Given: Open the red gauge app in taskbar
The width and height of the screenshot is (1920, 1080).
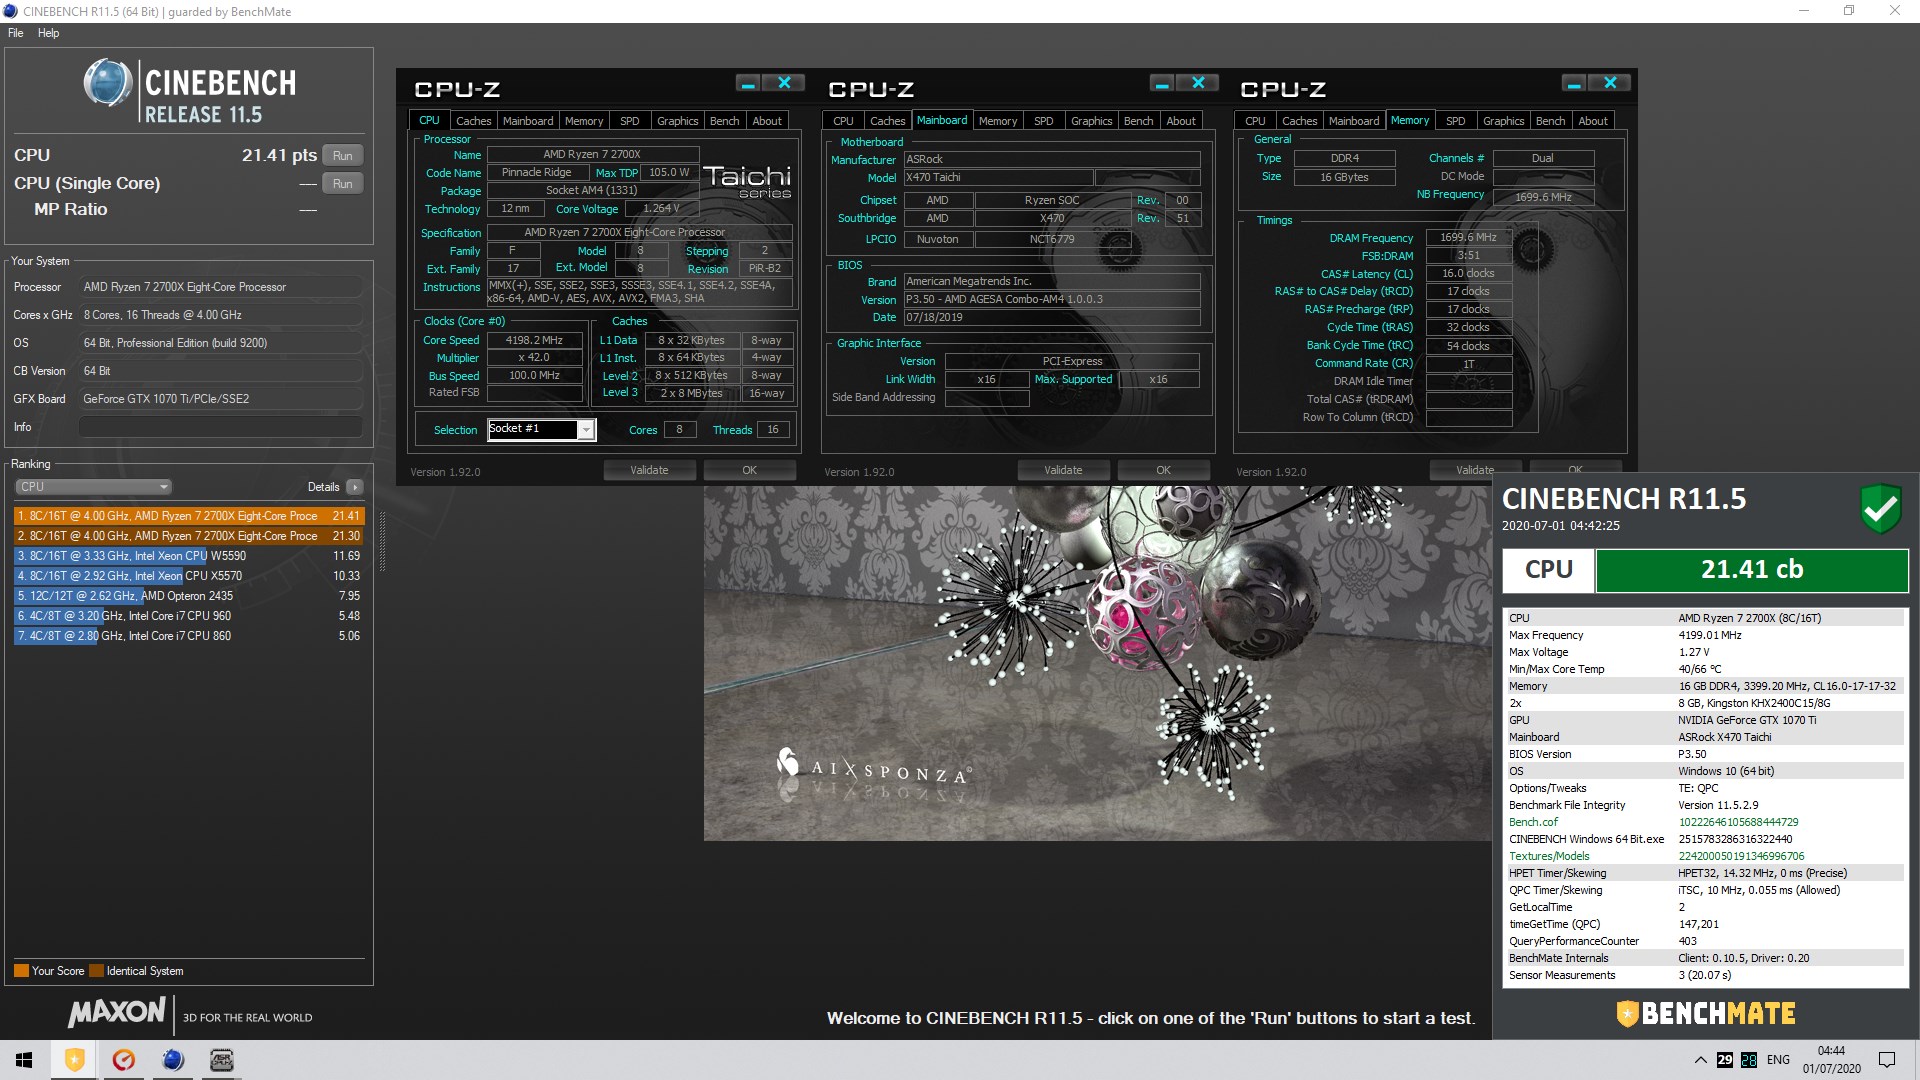Looking at the screenshot, I should [124, 1060].
